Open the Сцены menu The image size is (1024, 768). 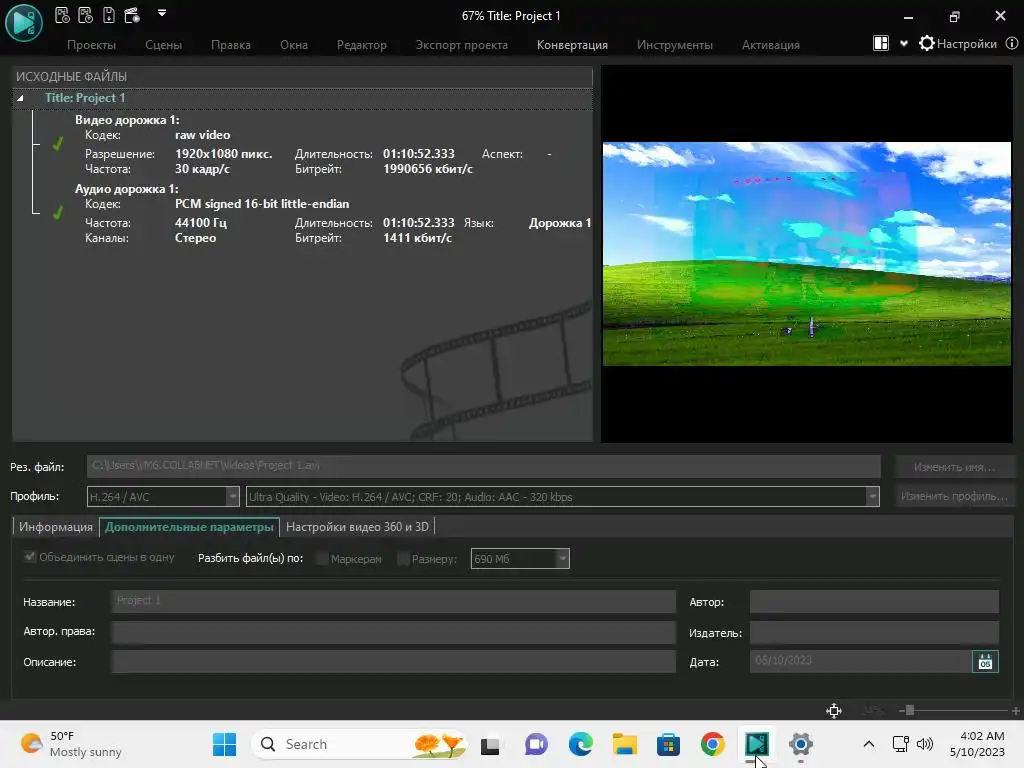[163, 45]
